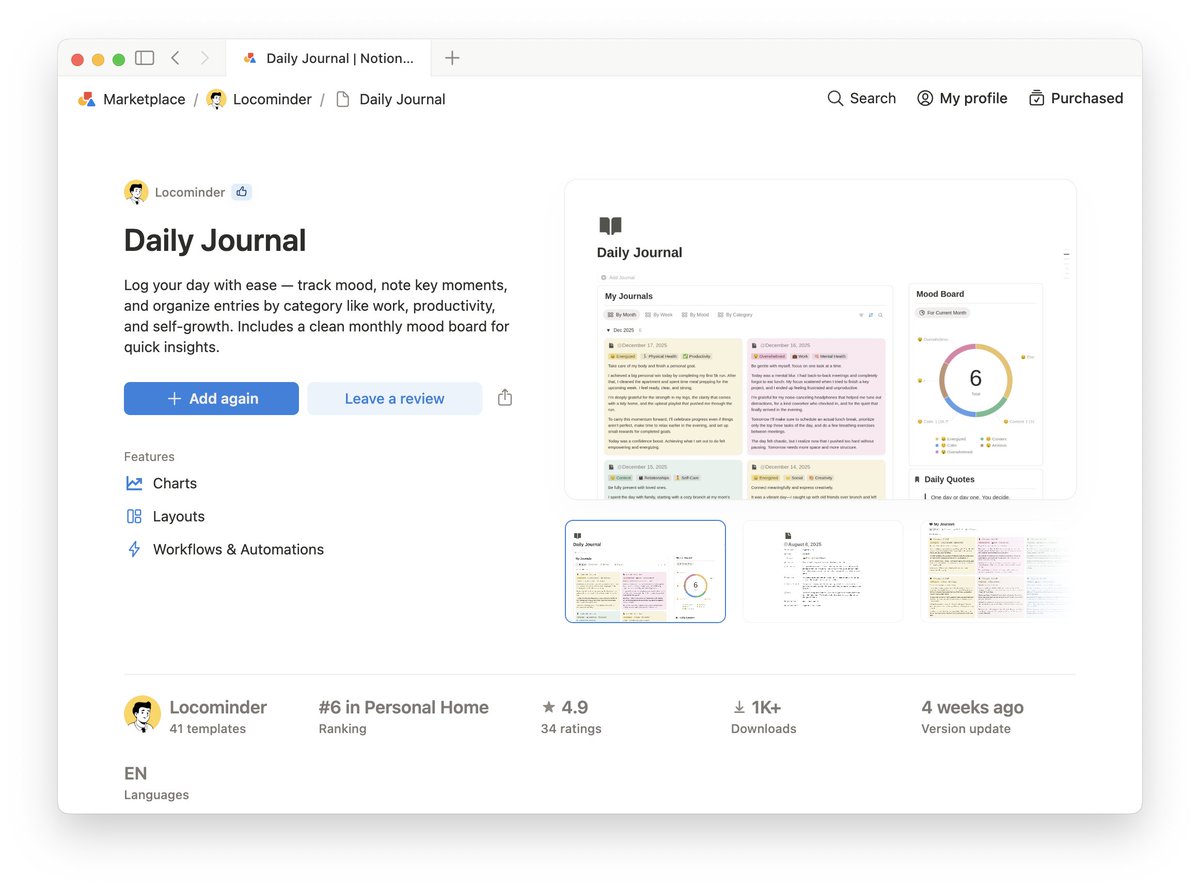
Task: Toggle the browser sidebar
Action: coord(144,58)
